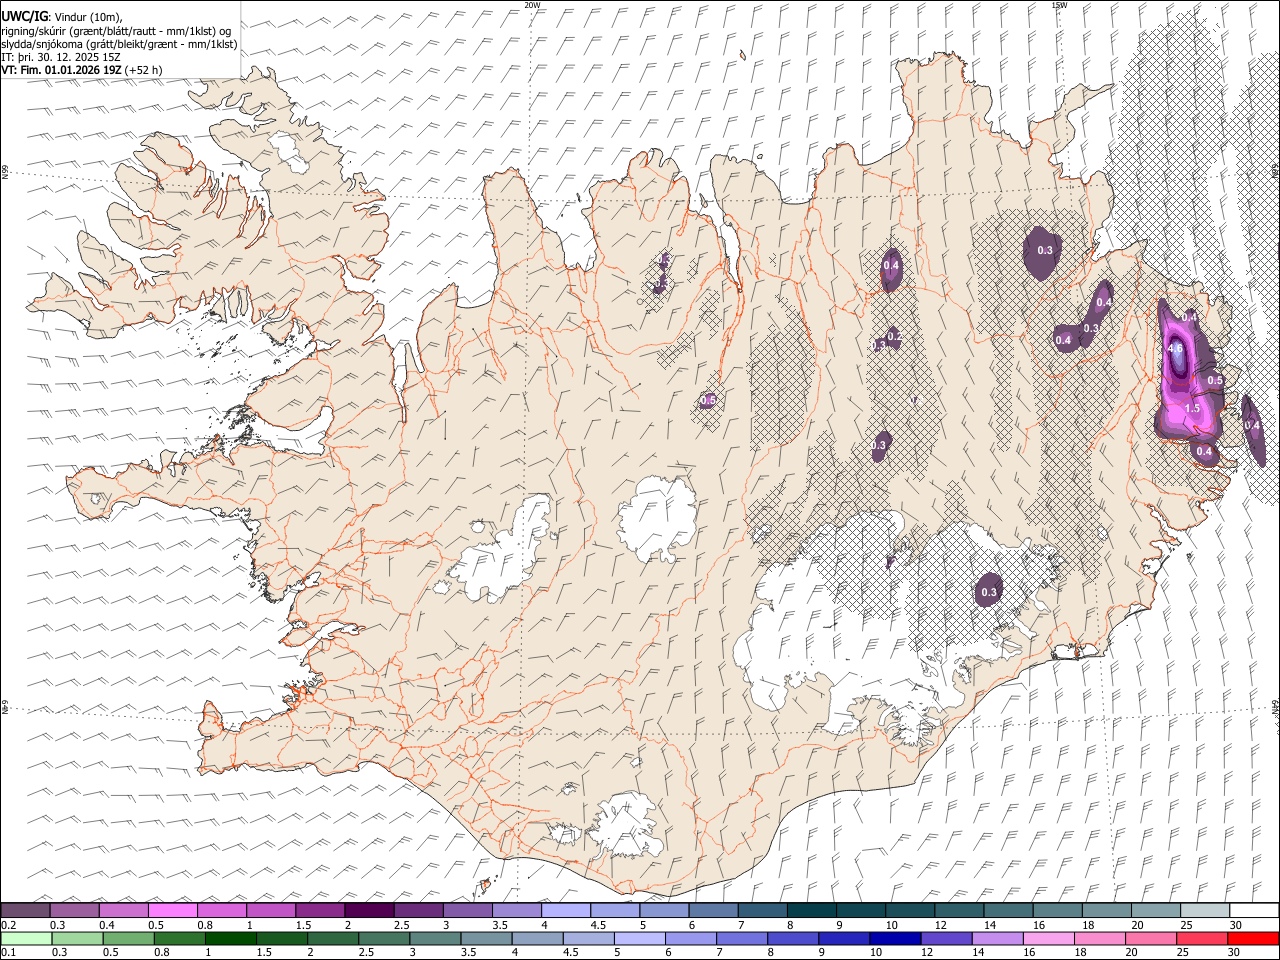Click the 0.4 label on the offshore purple patch at the far east
Screen dimensions: 1280x960
1252,425
